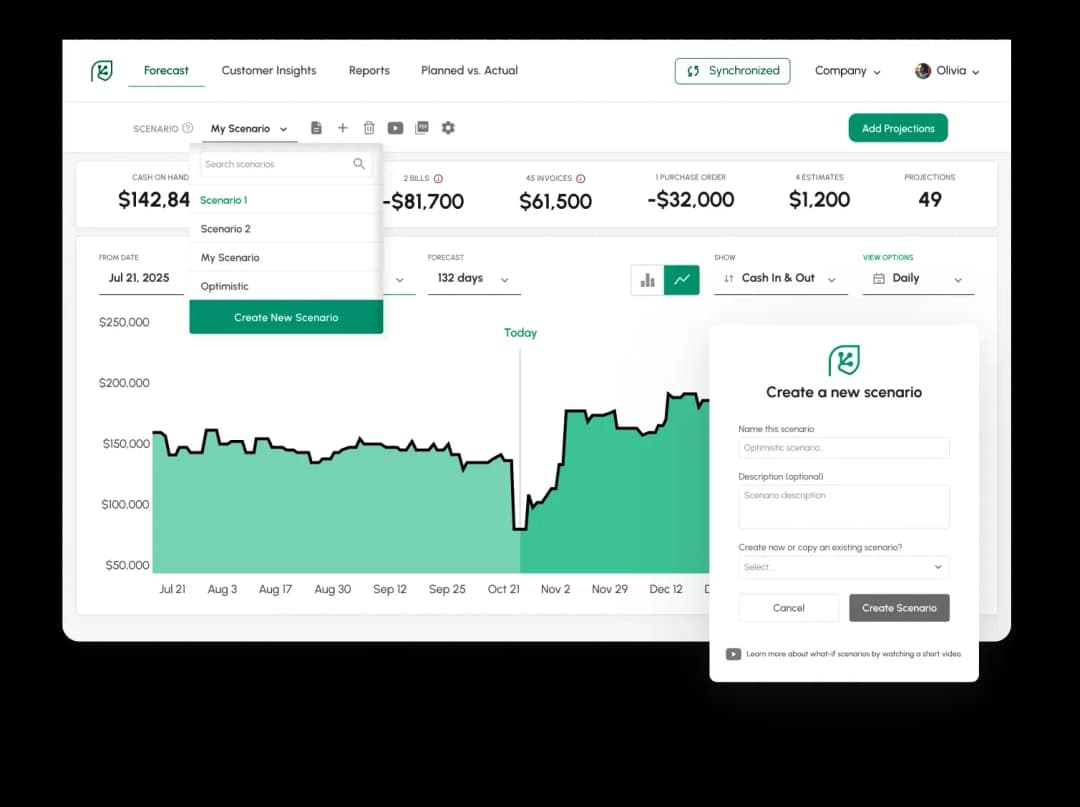
Task: Click the Kasheesh logo in the top left
Action: 101,70
